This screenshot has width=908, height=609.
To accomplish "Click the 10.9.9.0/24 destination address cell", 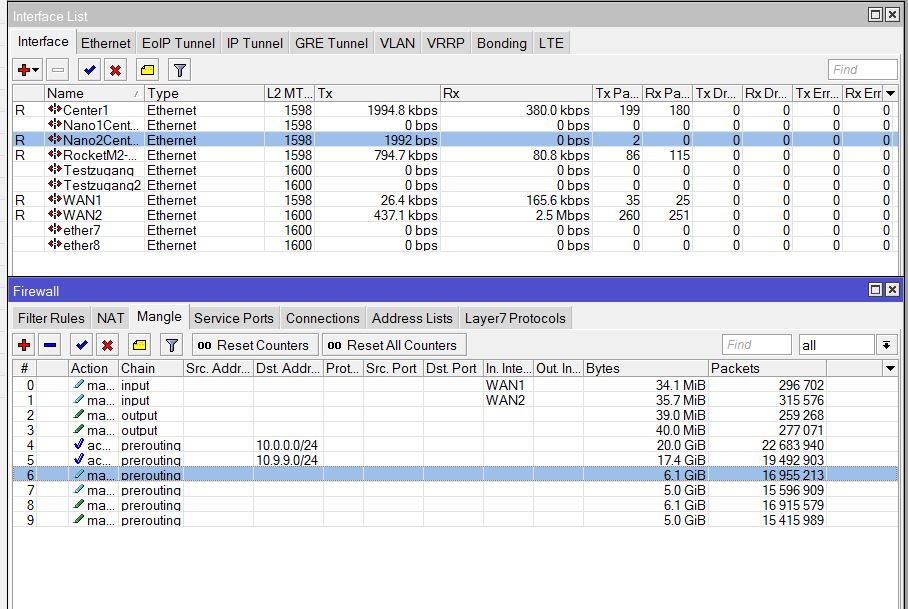I will pos(287,460).
